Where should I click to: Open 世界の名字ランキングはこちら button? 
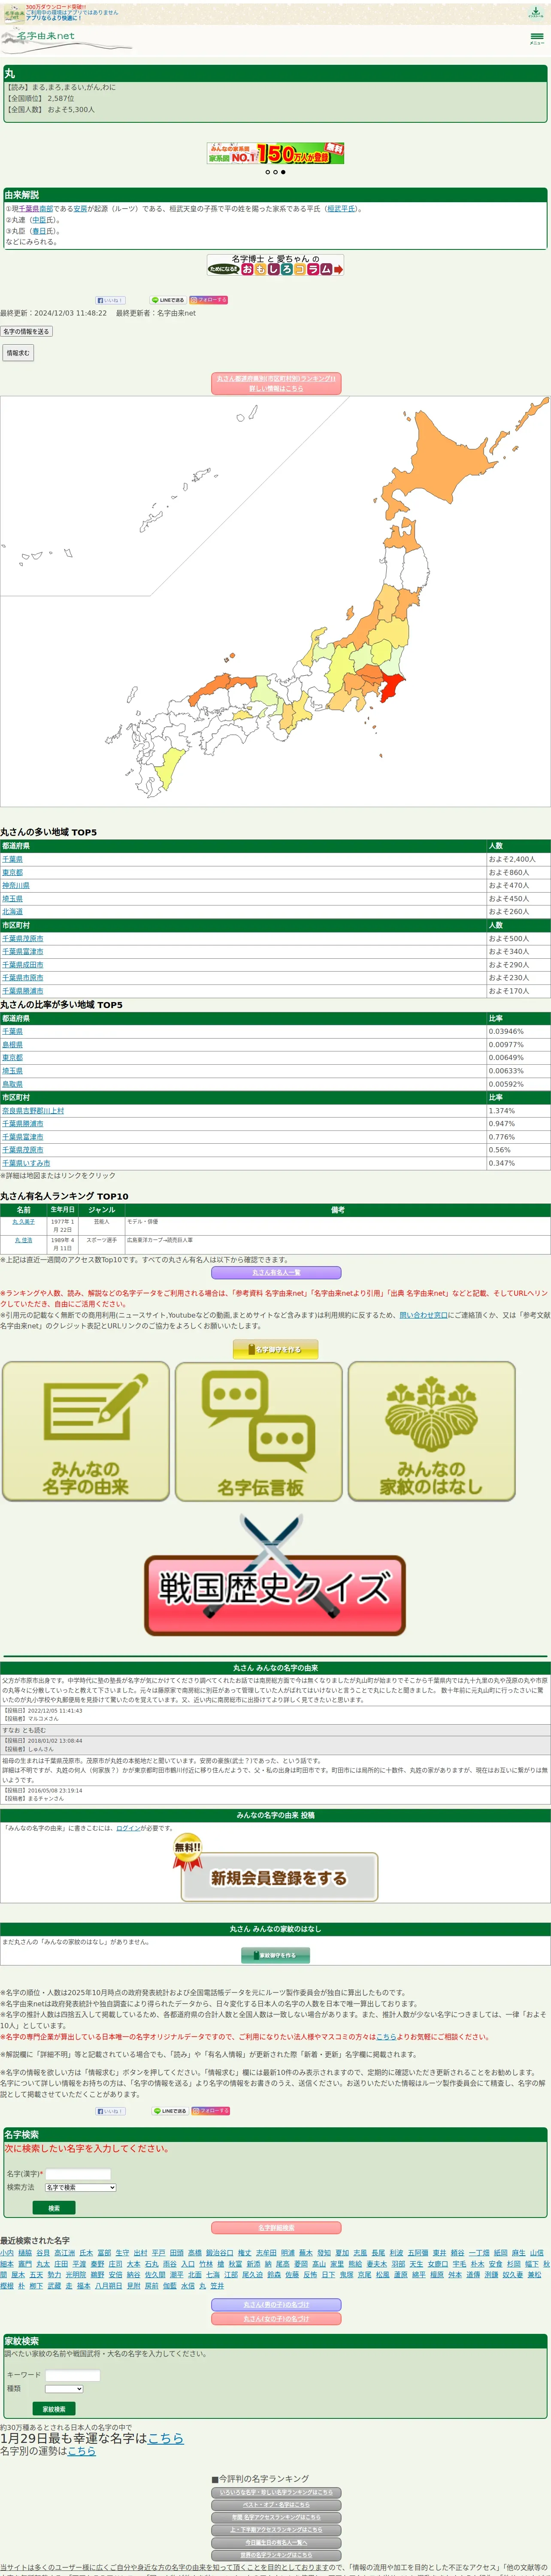[x=276, y=2555]
